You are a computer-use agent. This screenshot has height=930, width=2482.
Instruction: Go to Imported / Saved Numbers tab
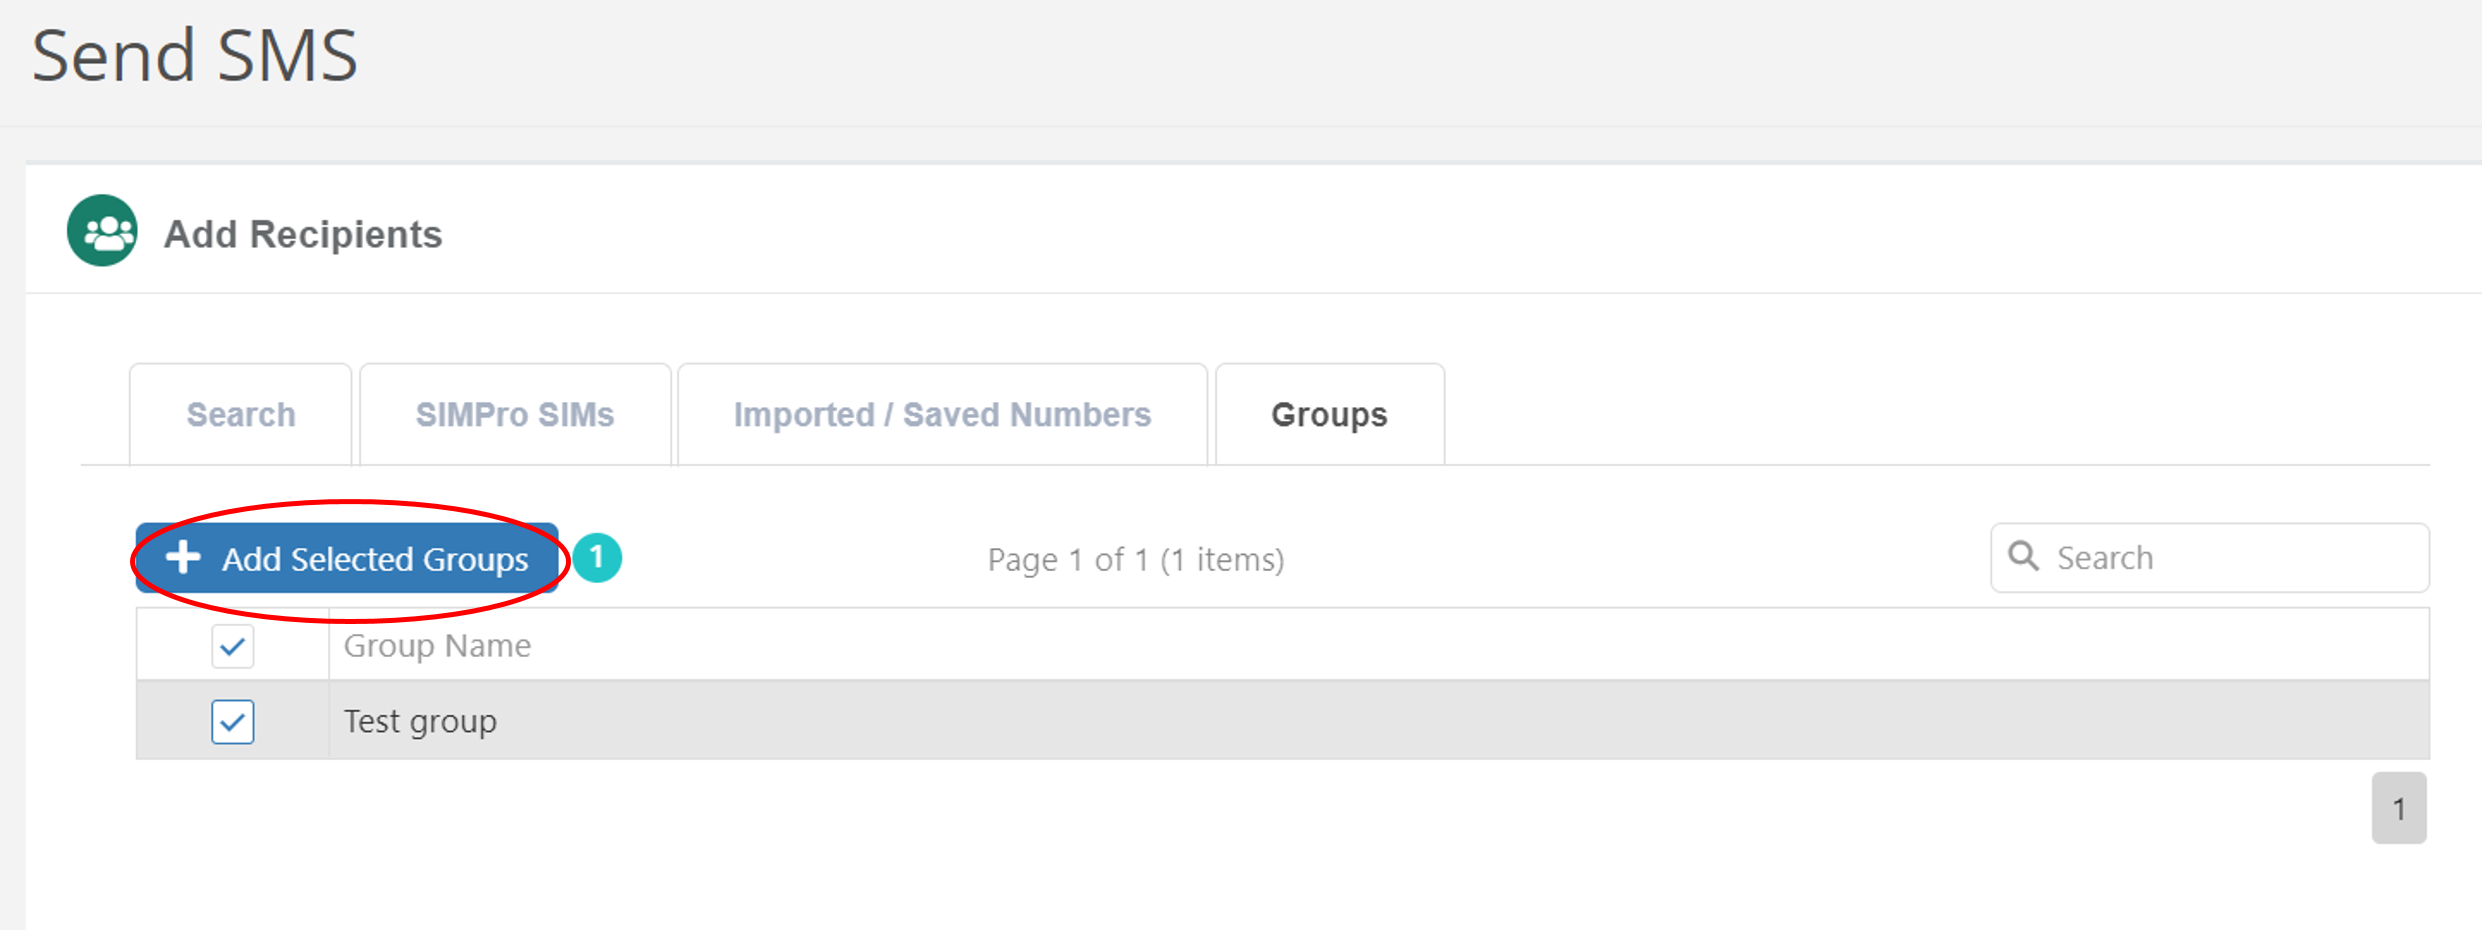942,415
